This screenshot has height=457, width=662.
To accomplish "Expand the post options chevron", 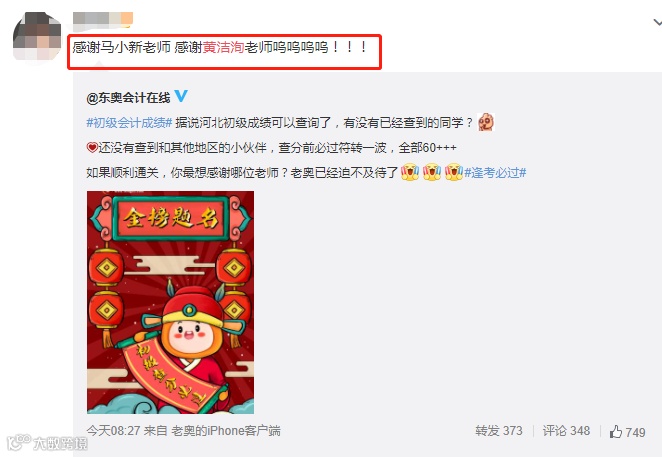I will pos(657,22).
